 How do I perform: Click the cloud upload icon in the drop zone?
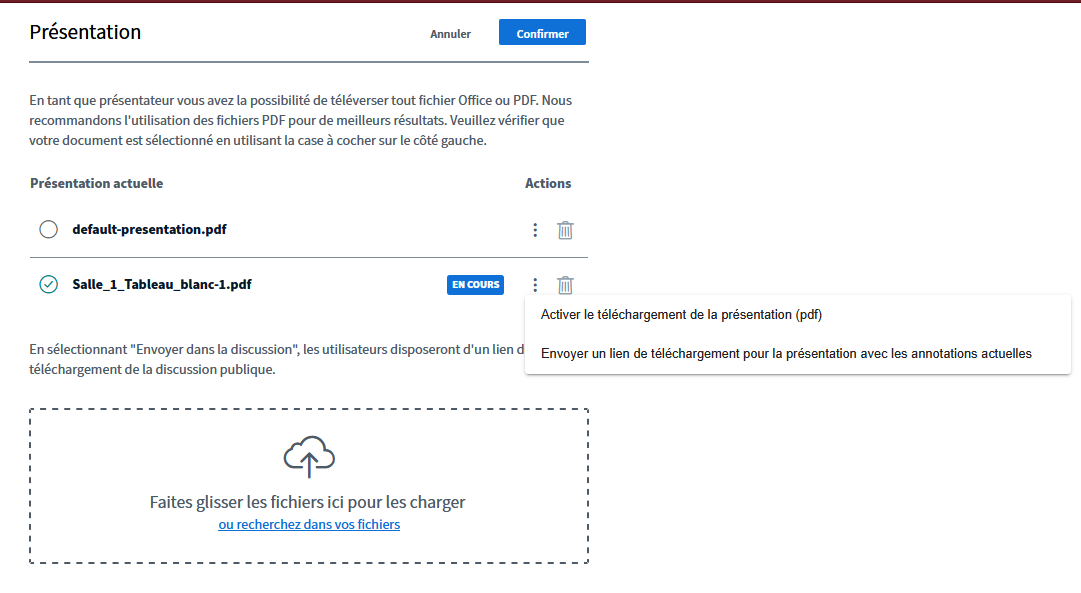[x=309, y=456]
